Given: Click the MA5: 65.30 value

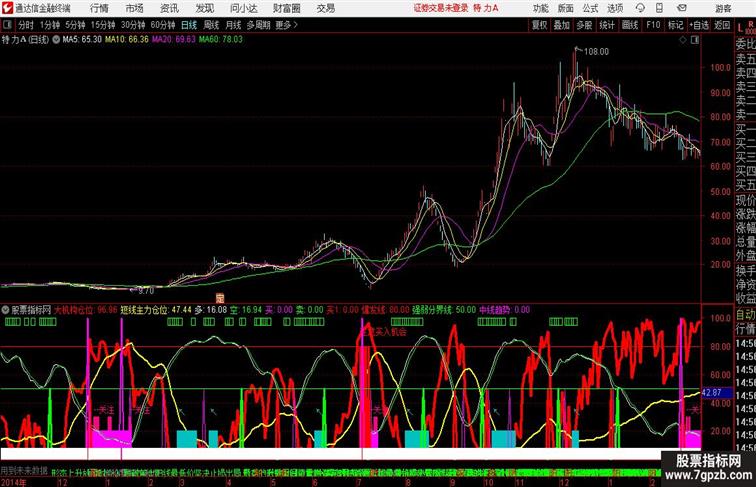Looking at the screenshot, I should (82, 40).
